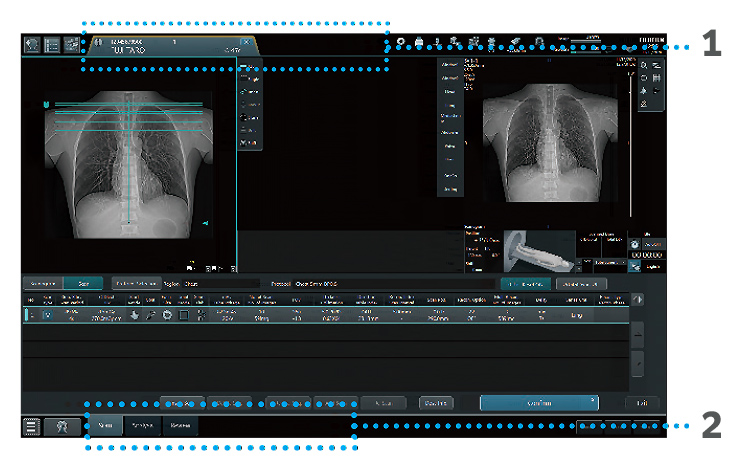Open the list view icon in top bar
750x476 pixels.
[52, 45]
